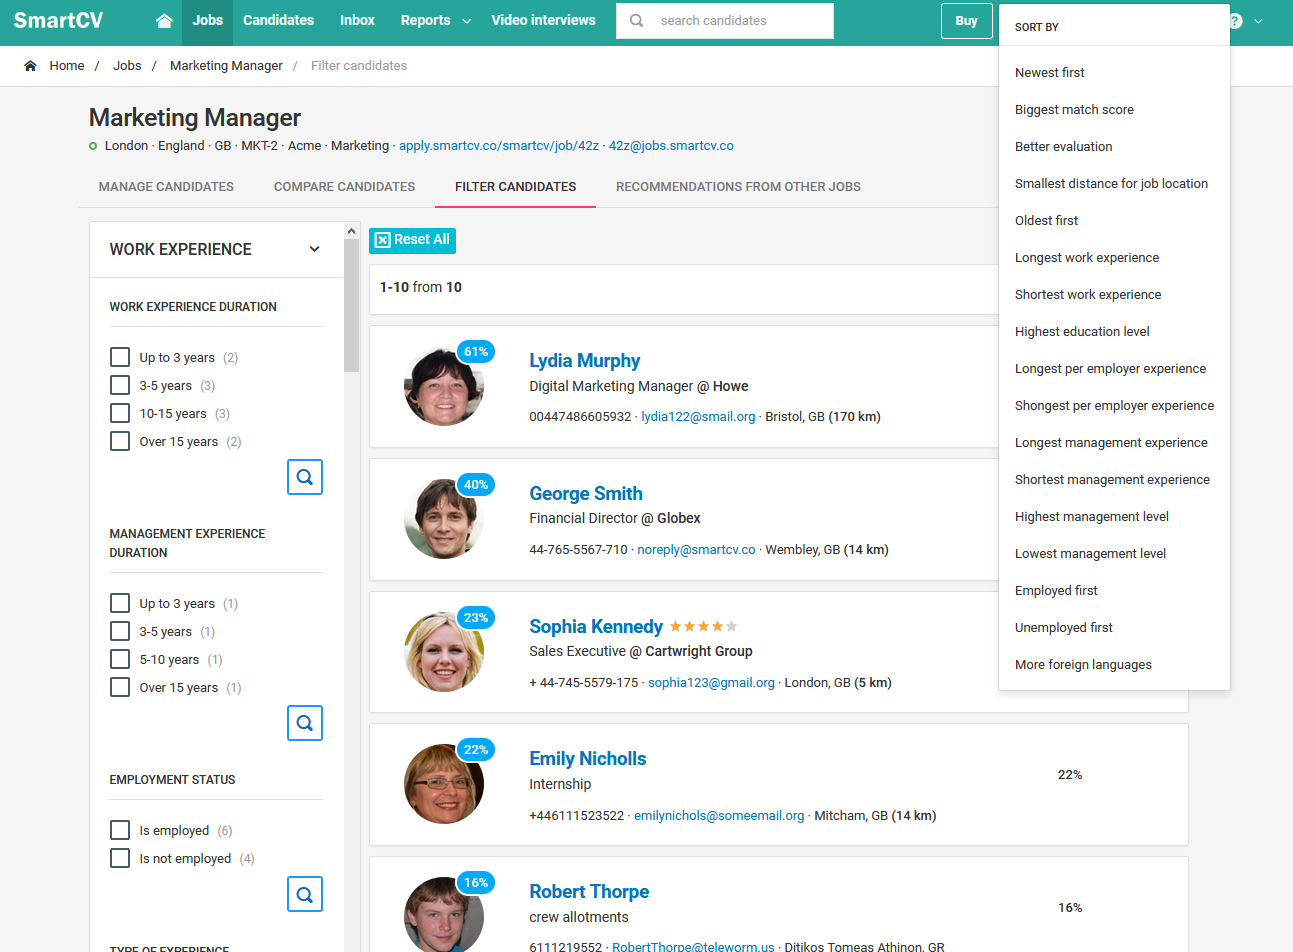The width and height of the screenshot is (1293, 952).
Task: Enable management experience '3-5 years' (1)
Action: pos(120,631)
